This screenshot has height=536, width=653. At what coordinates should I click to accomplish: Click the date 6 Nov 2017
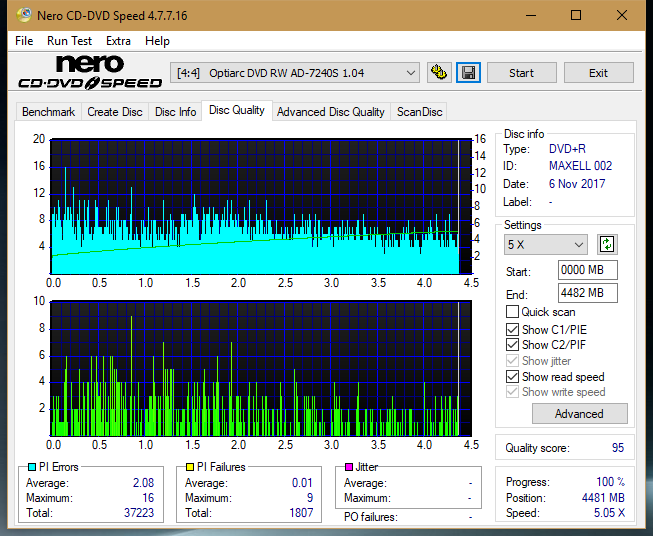coord(577,184)
